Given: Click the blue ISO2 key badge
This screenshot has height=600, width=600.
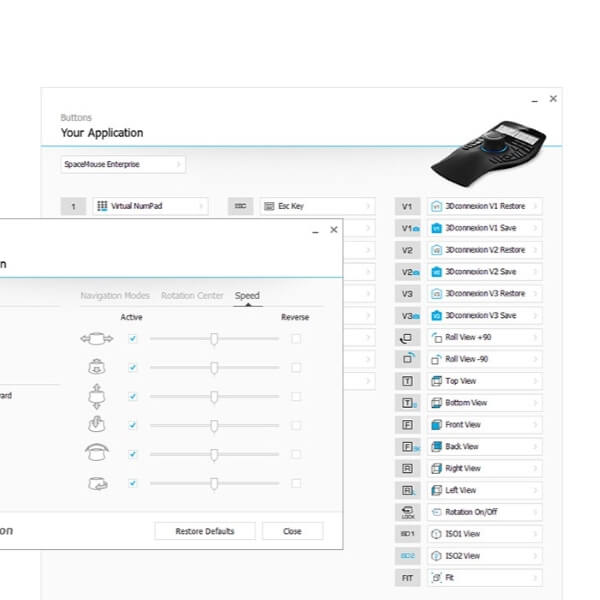Looking at the screenshot, I should tap(407, 556).
